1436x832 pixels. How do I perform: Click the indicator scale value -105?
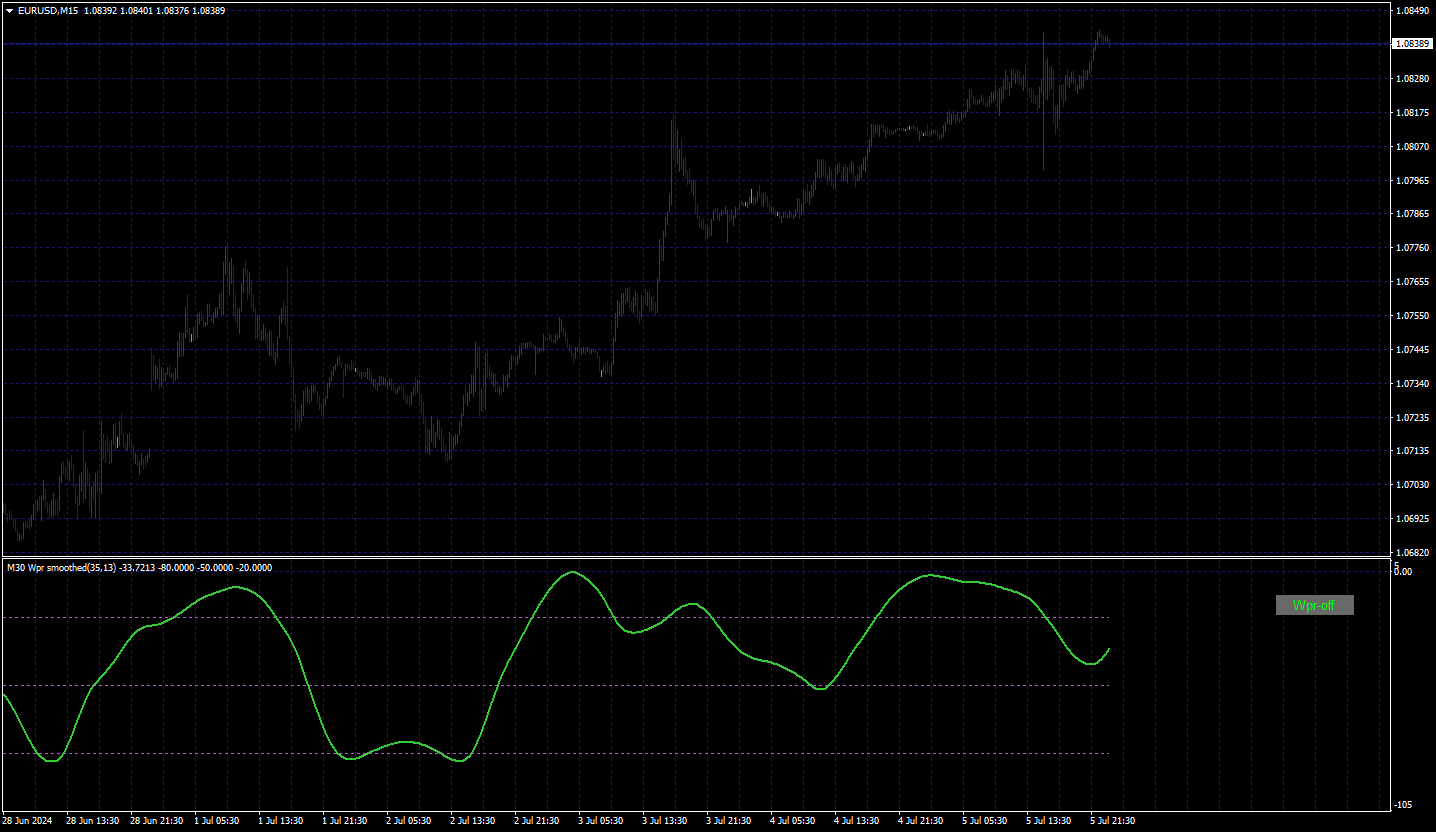pos(1403,805)
